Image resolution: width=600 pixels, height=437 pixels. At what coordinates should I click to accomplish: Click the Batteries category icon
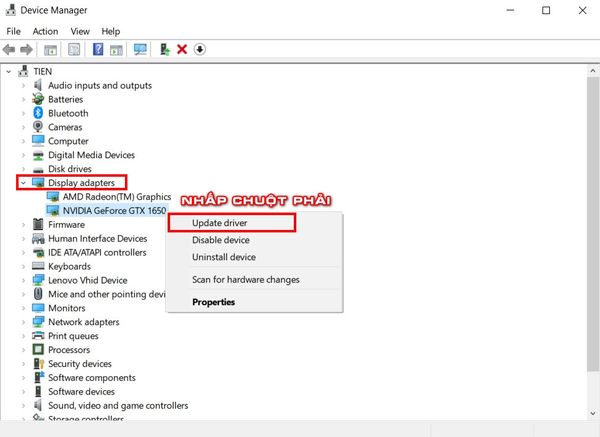click(38, 99)
